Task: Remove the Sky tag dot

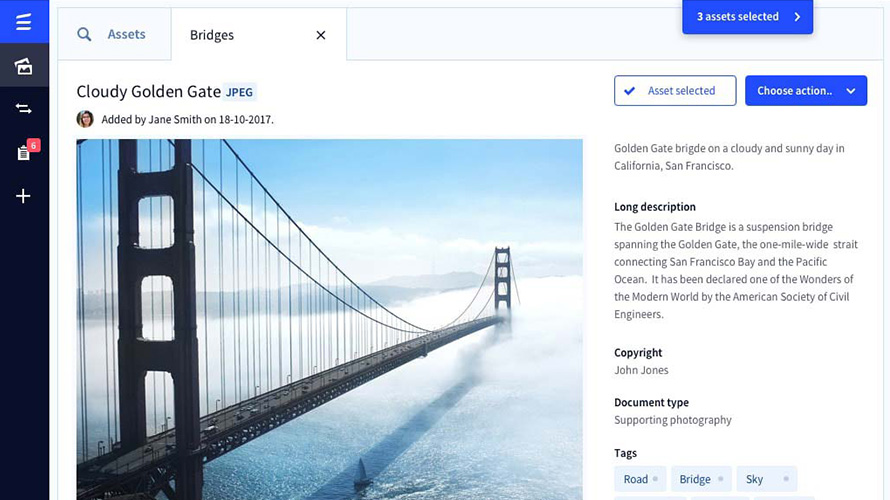Action: (x=786, y=479)
